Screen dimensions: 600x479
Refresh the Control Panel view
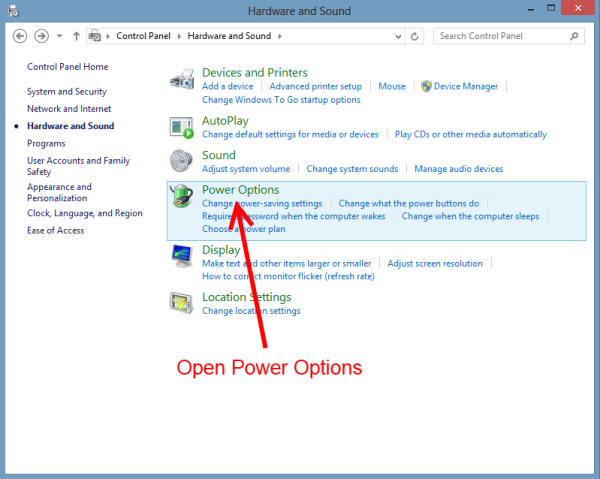click(414, 36)
